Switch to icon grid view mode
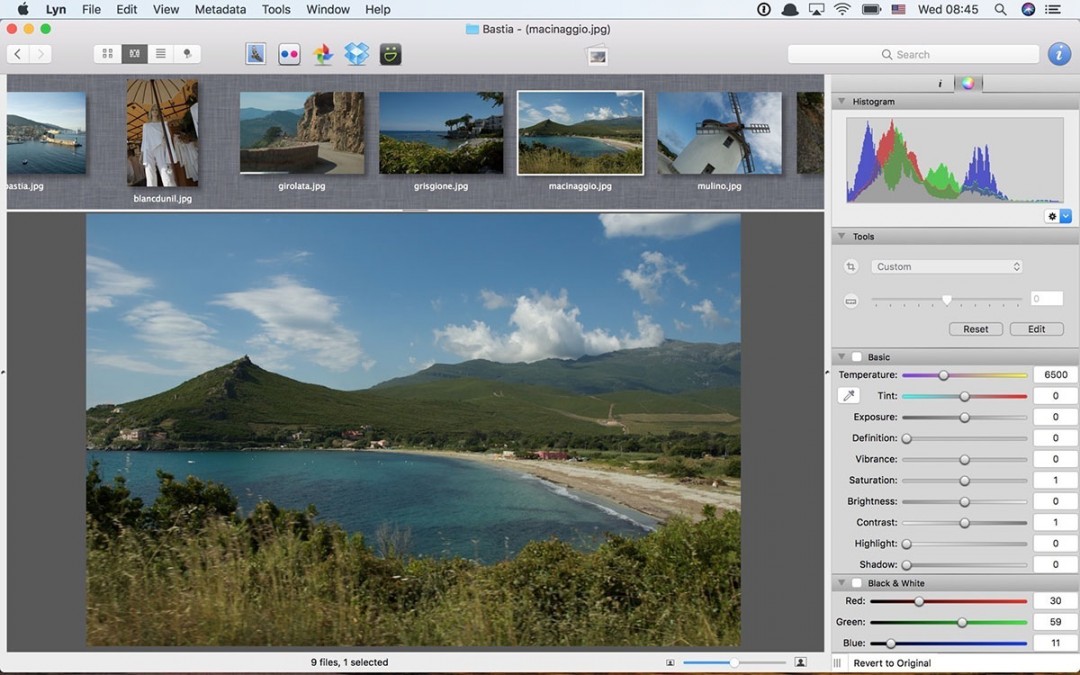The width and height of the screenshot is (1080, 675). [108, 54]
